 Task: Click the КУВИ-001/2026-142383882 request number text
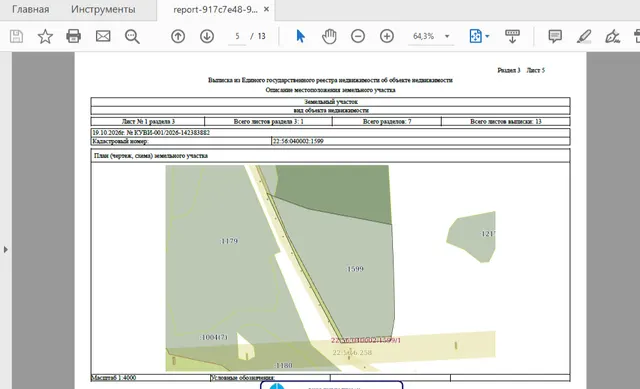(x=172, y=133)
